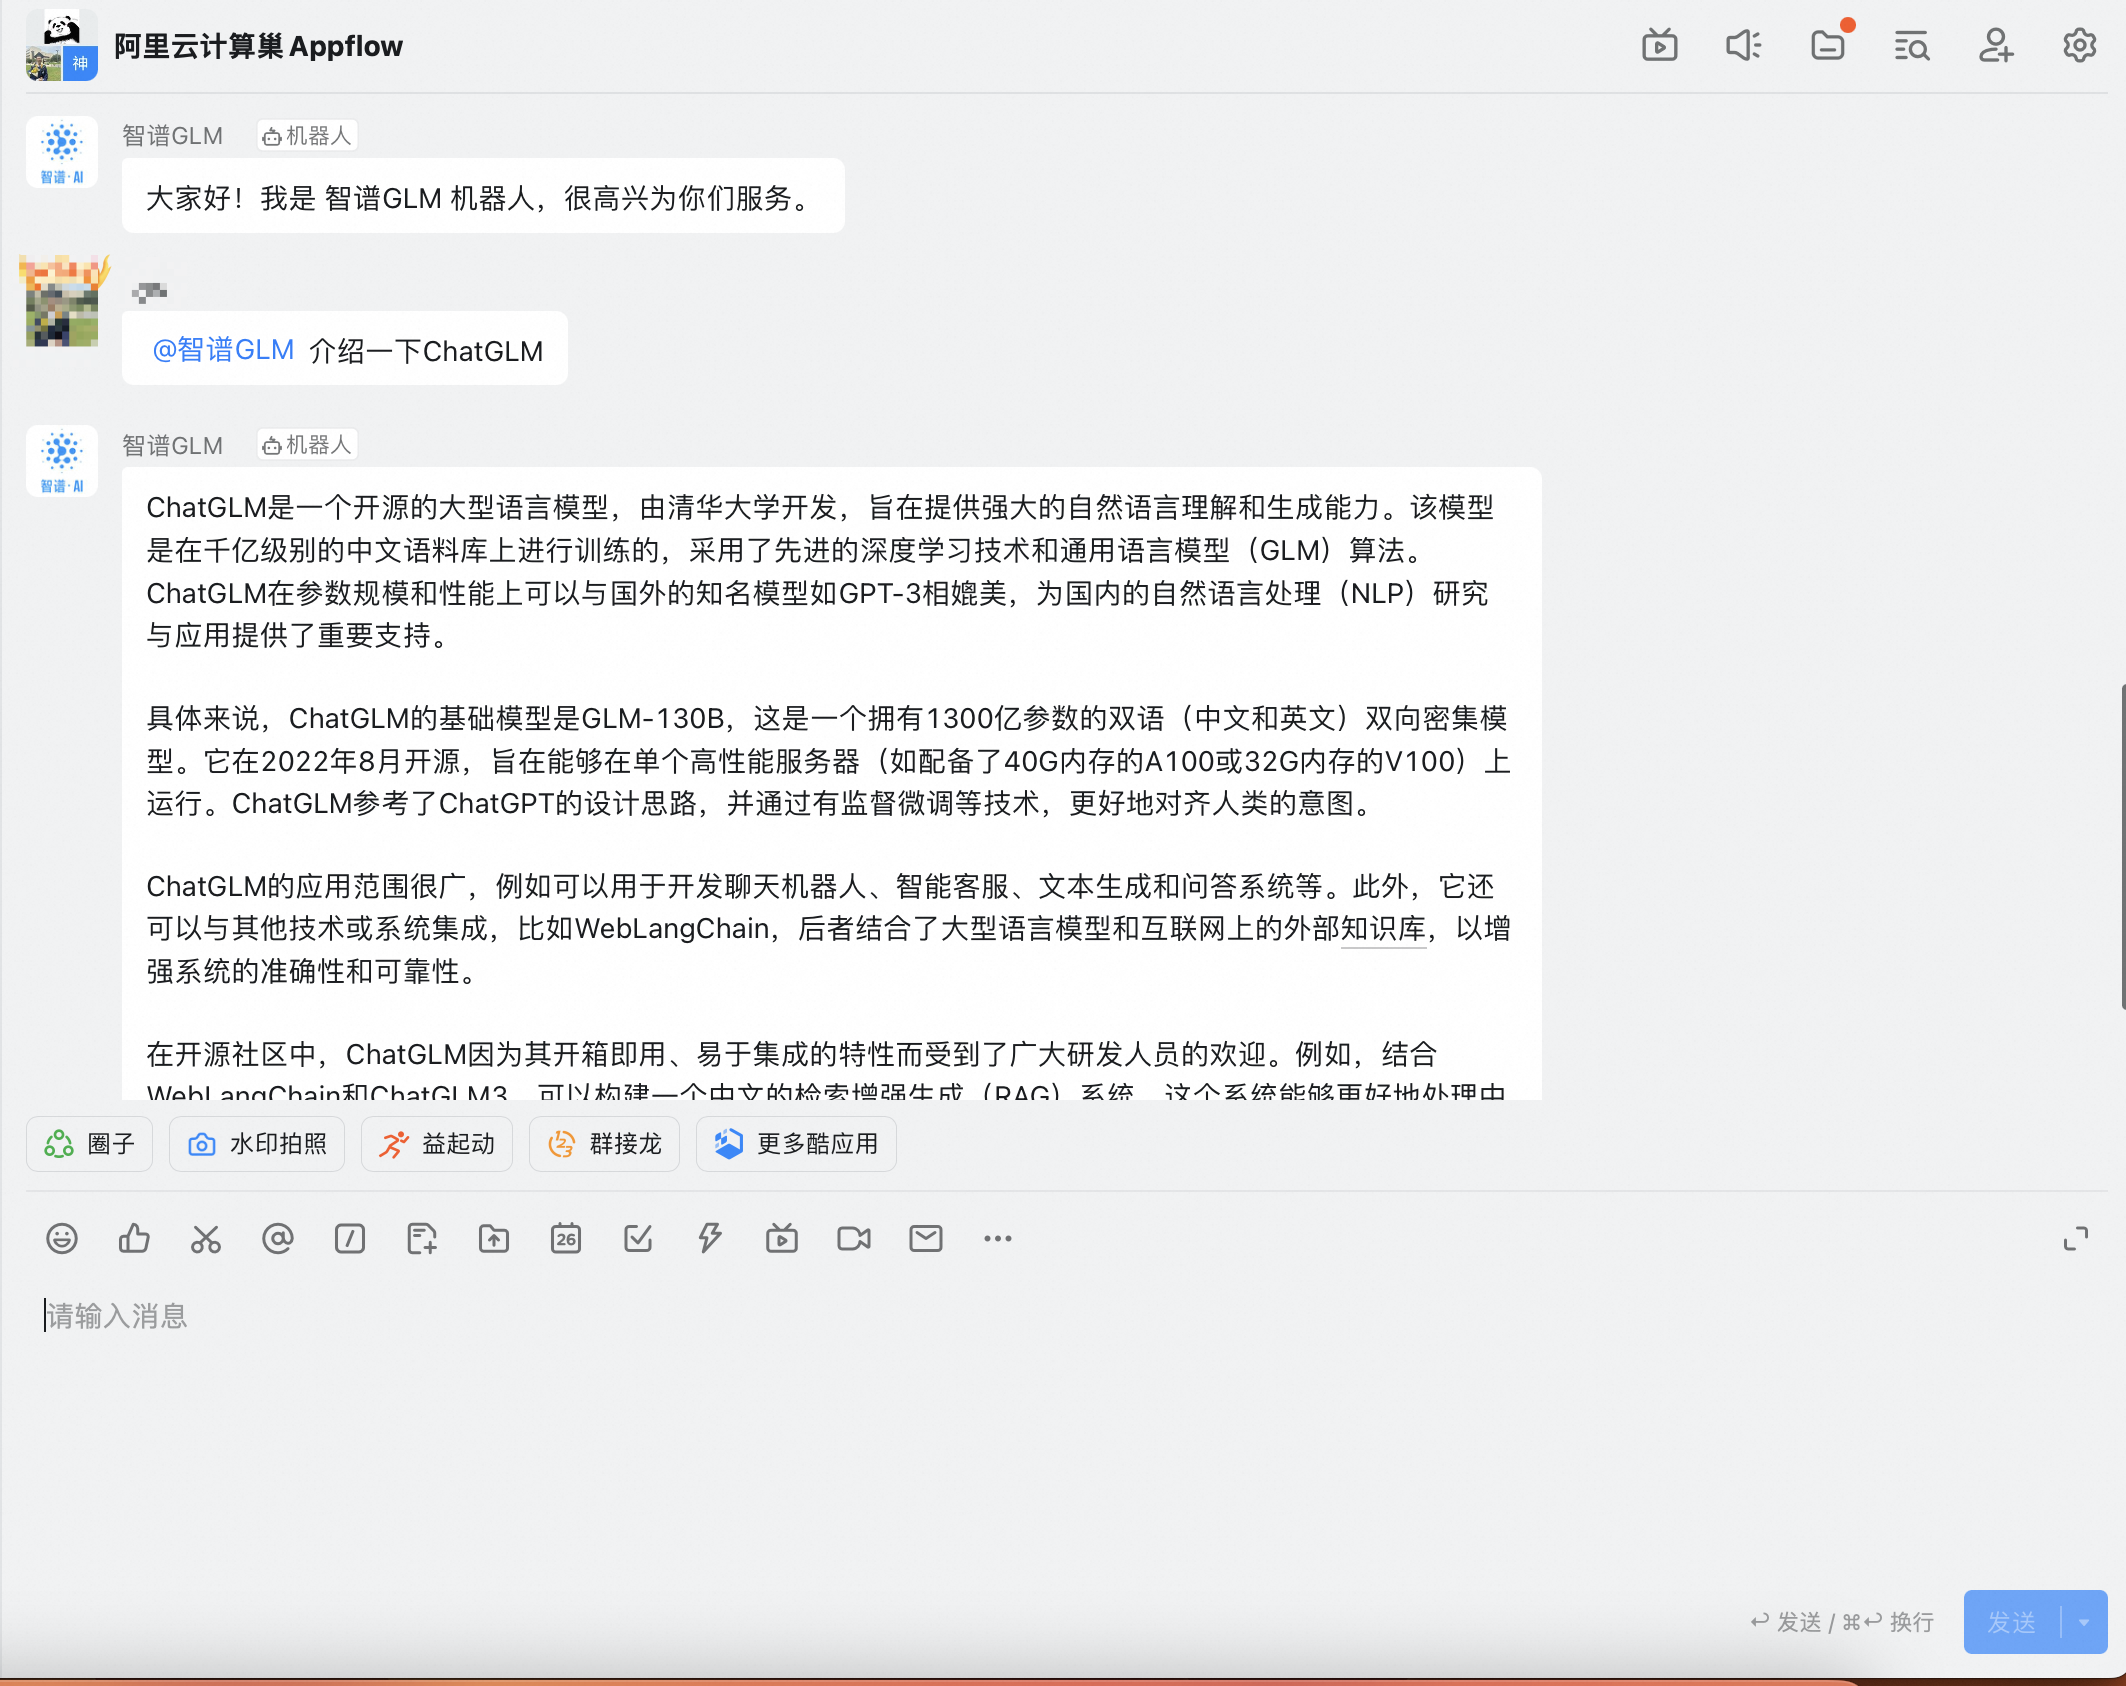Open the calendar schedule icon
Image resolution: width=2126 pixels, height=1686 pixels.
point(566,1239)
